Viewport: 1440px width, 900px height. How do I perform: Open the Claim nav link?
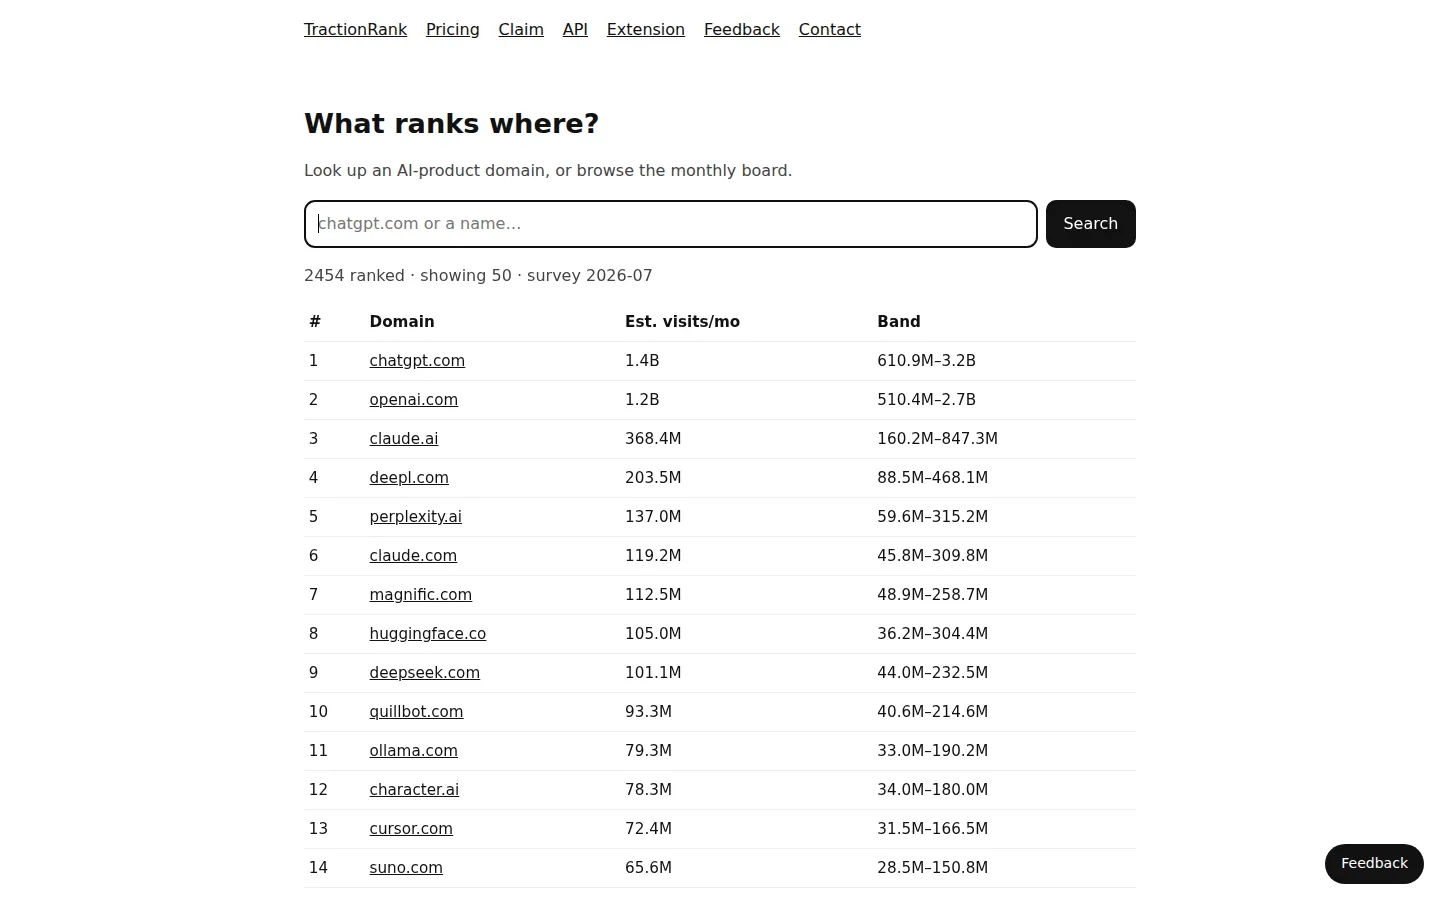521,30
